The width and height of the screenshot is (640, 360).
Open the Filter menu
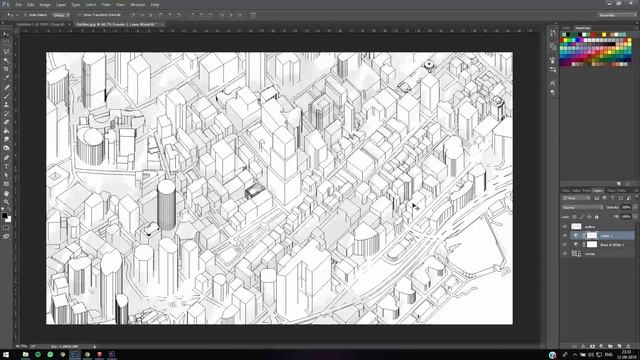pos(106,4)
